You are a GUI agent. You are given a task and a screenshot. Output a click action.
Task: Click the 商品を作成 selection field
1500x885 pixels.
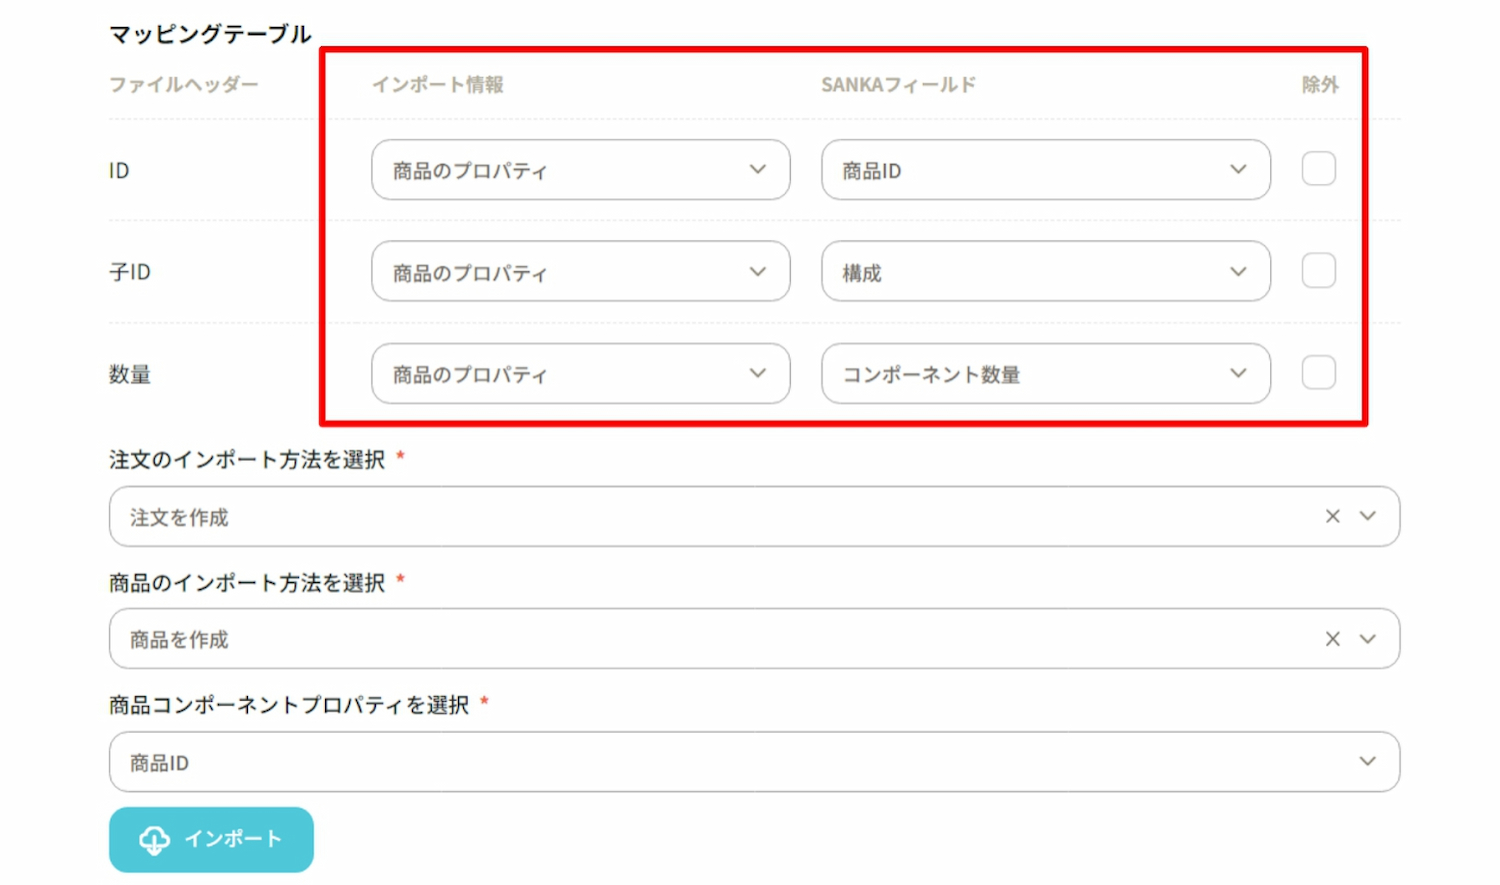click(x=700, y=639)
